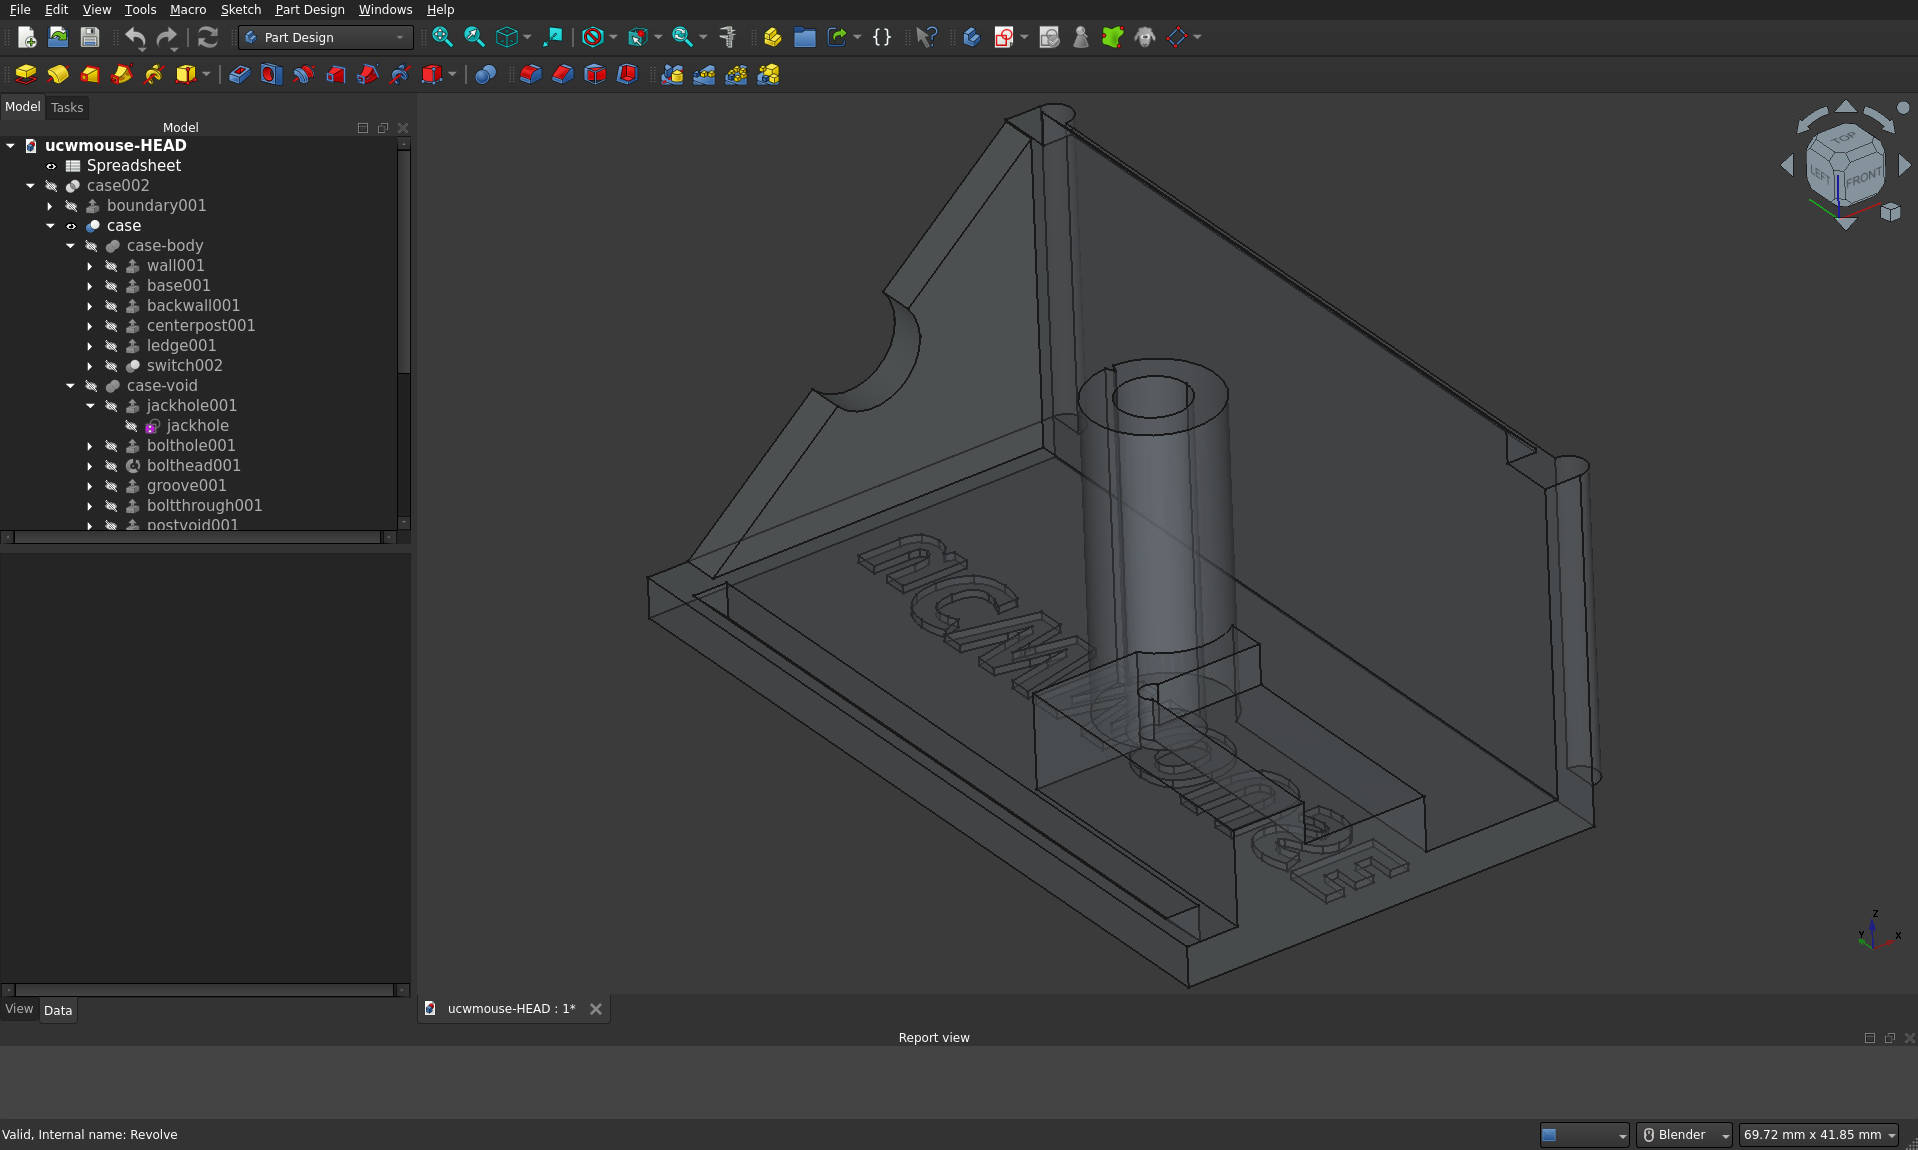This screenshot has height=1150, width=1918.
Task: Open the Blender navigation style button
Action: (1684, 1134)
